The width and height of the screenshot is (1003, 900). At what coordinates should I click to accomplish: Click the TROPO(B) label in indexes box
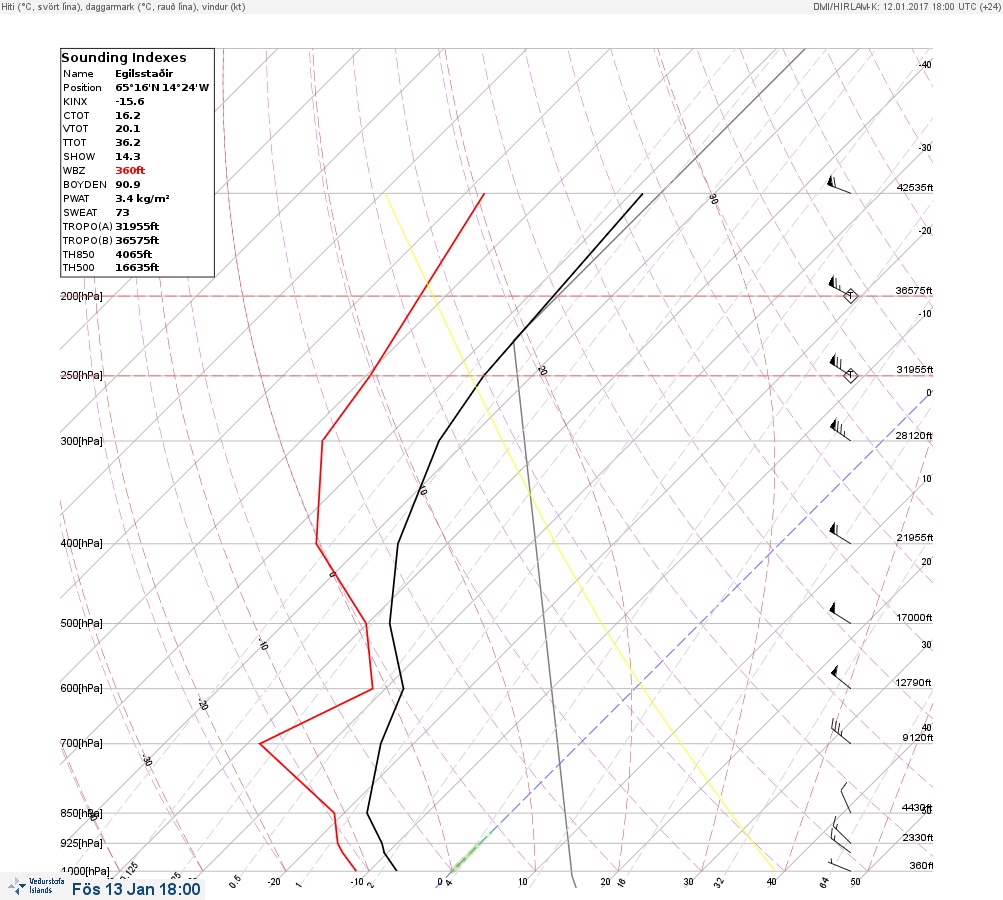click(88, 241)
